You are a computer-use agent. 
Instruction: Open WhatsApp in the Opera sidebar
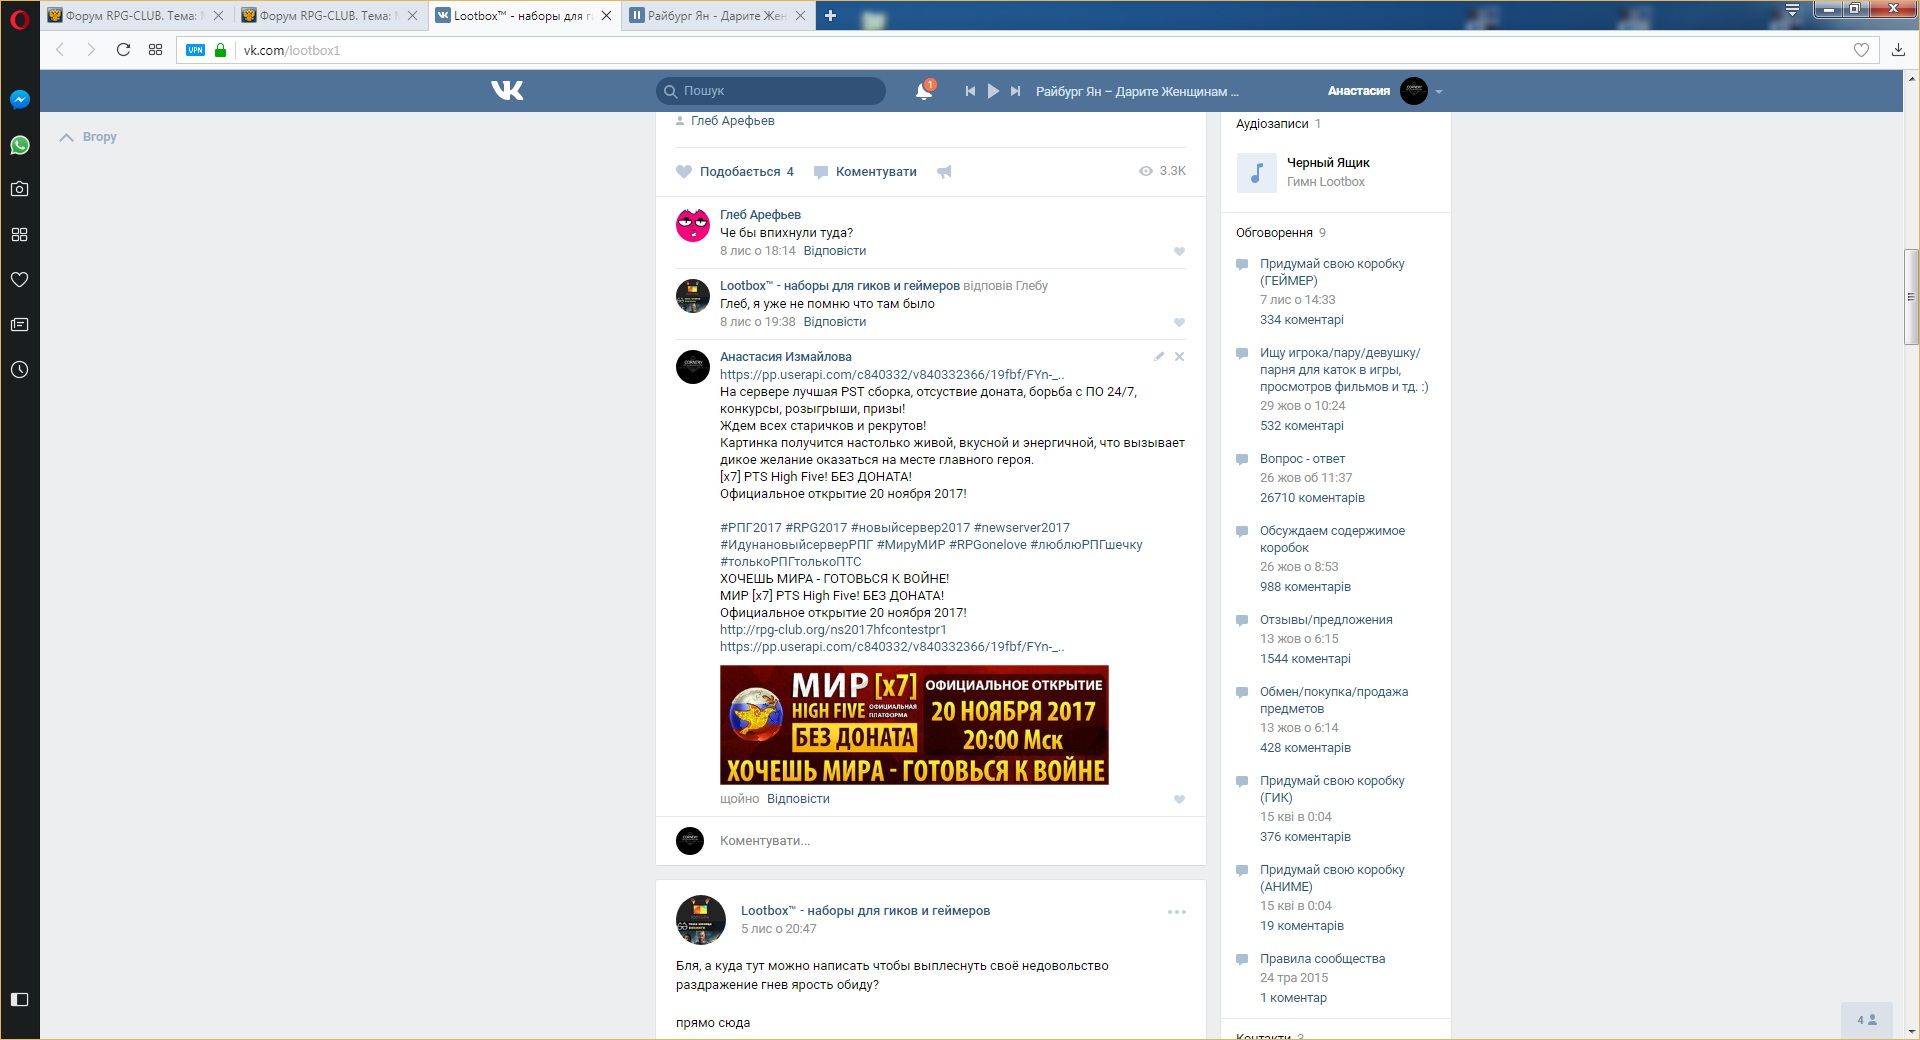pos(19,145)
